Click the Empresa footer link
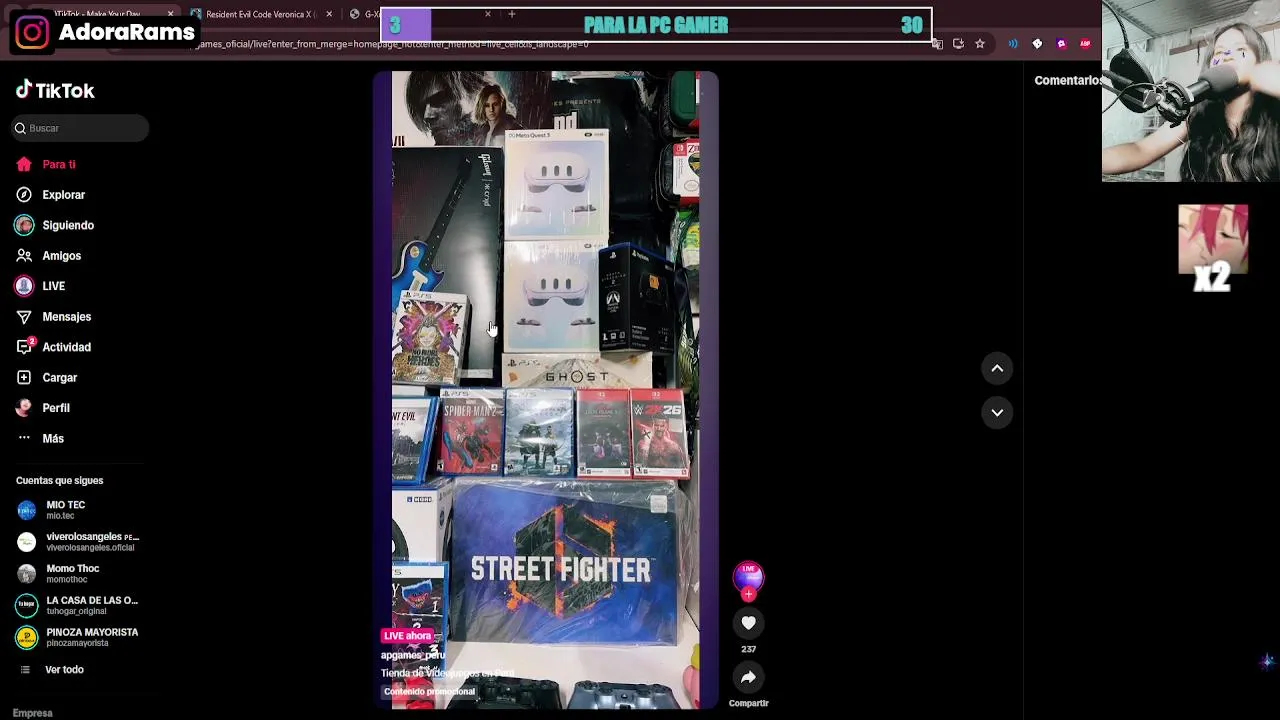1280x720 pixels. coord(33,713)
